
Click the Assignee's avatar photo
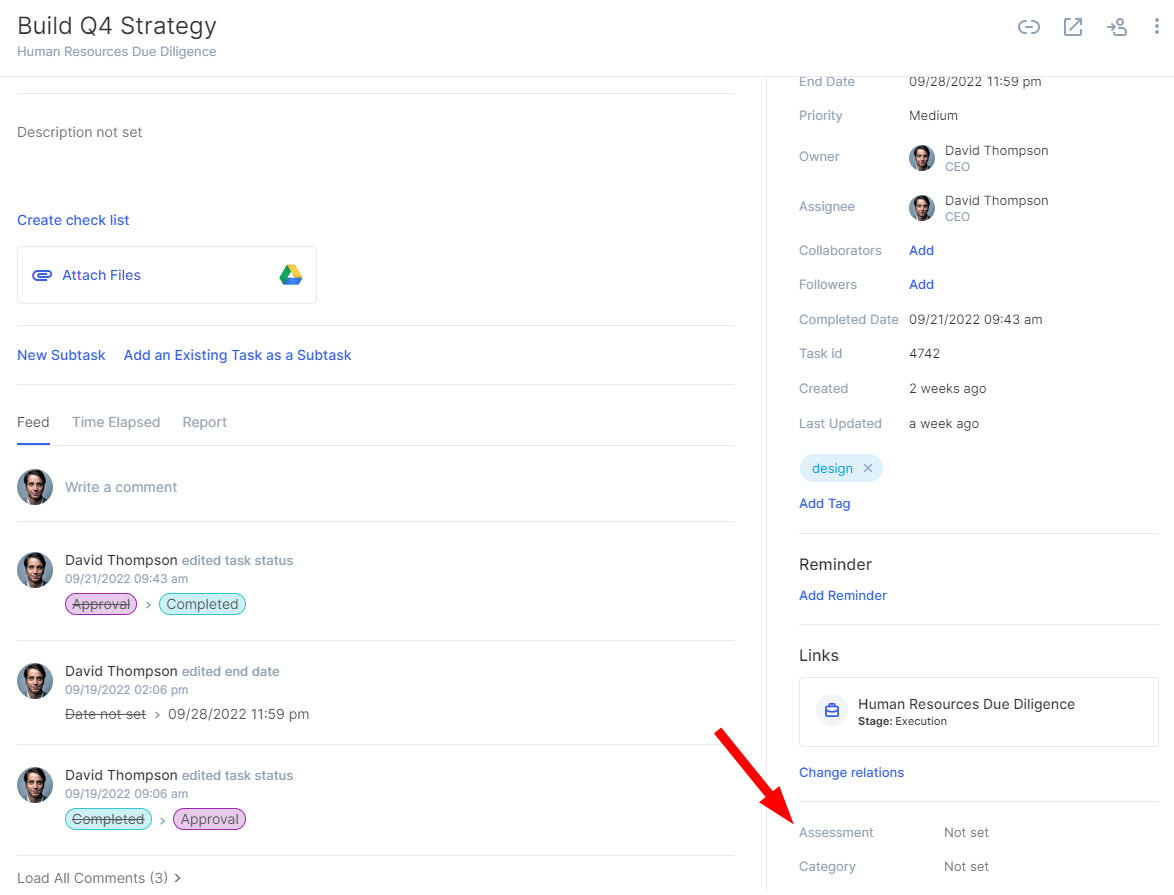[x=922, y=207]
